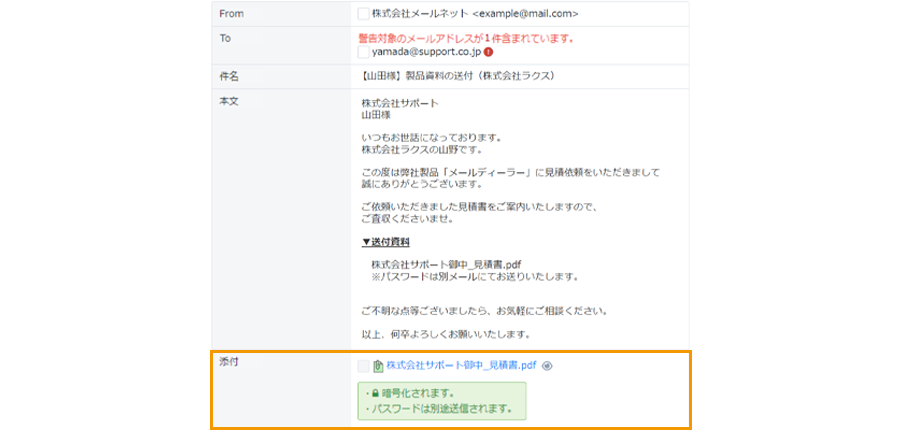Screen dimensions: 900x430
Task: Click the recipient address yamada@support.co.jp
Action: (426, 51)
